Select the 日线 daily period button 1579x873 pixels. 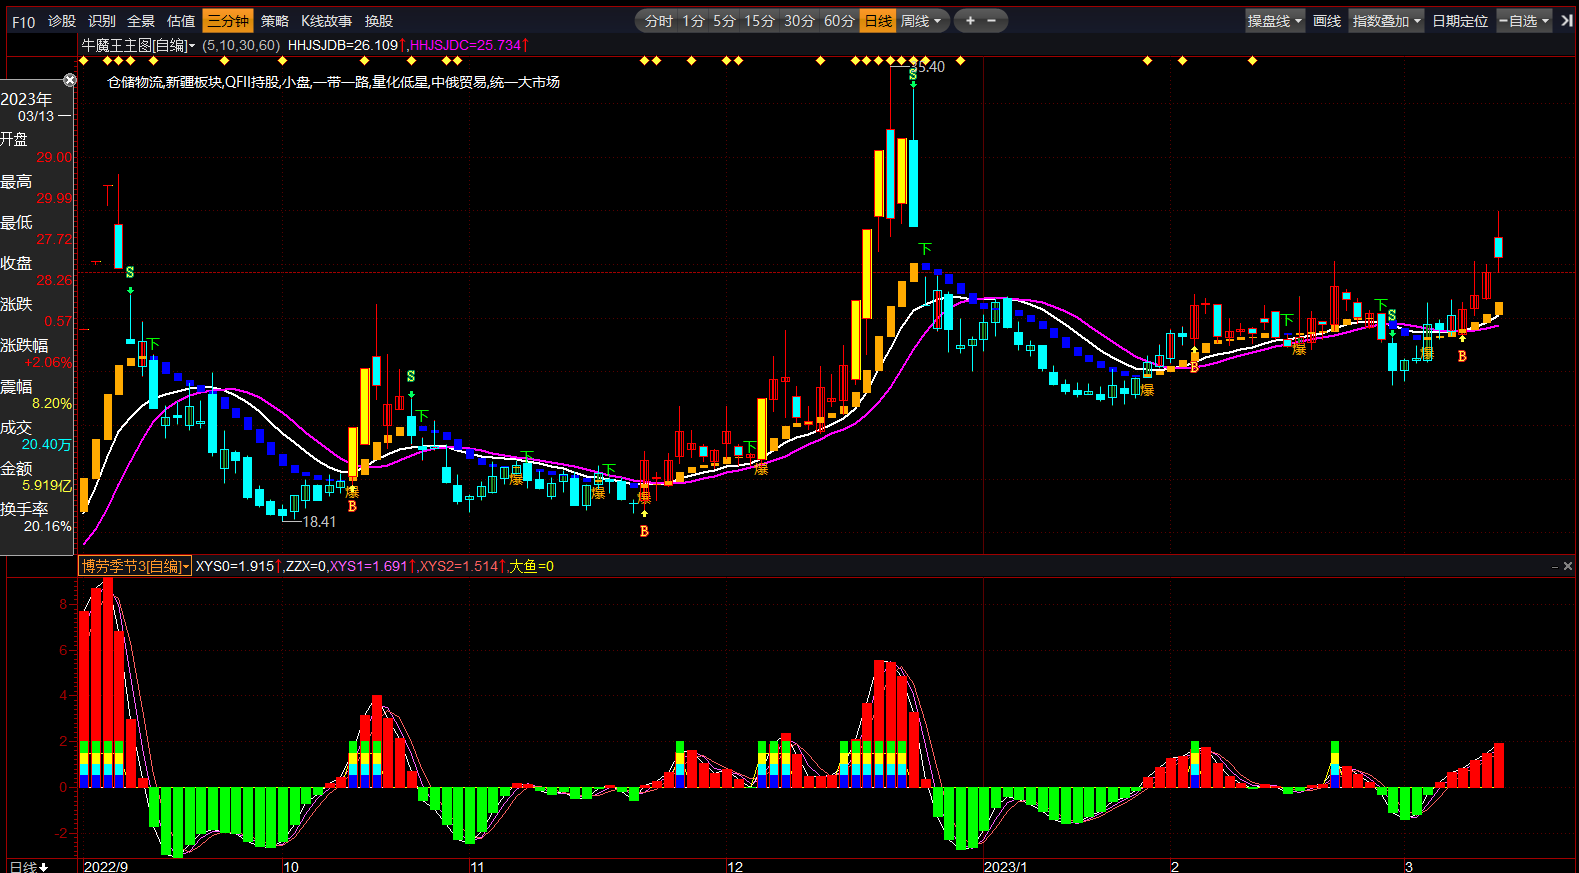[878, 21]
